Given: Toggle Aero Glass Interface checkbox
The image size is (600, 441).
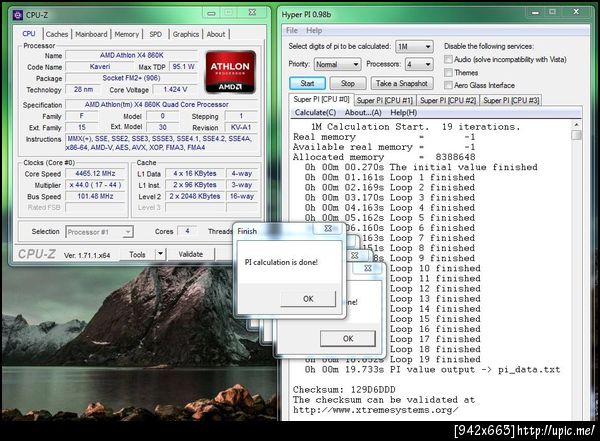Looking at the screenshot, I should (448, 85).
